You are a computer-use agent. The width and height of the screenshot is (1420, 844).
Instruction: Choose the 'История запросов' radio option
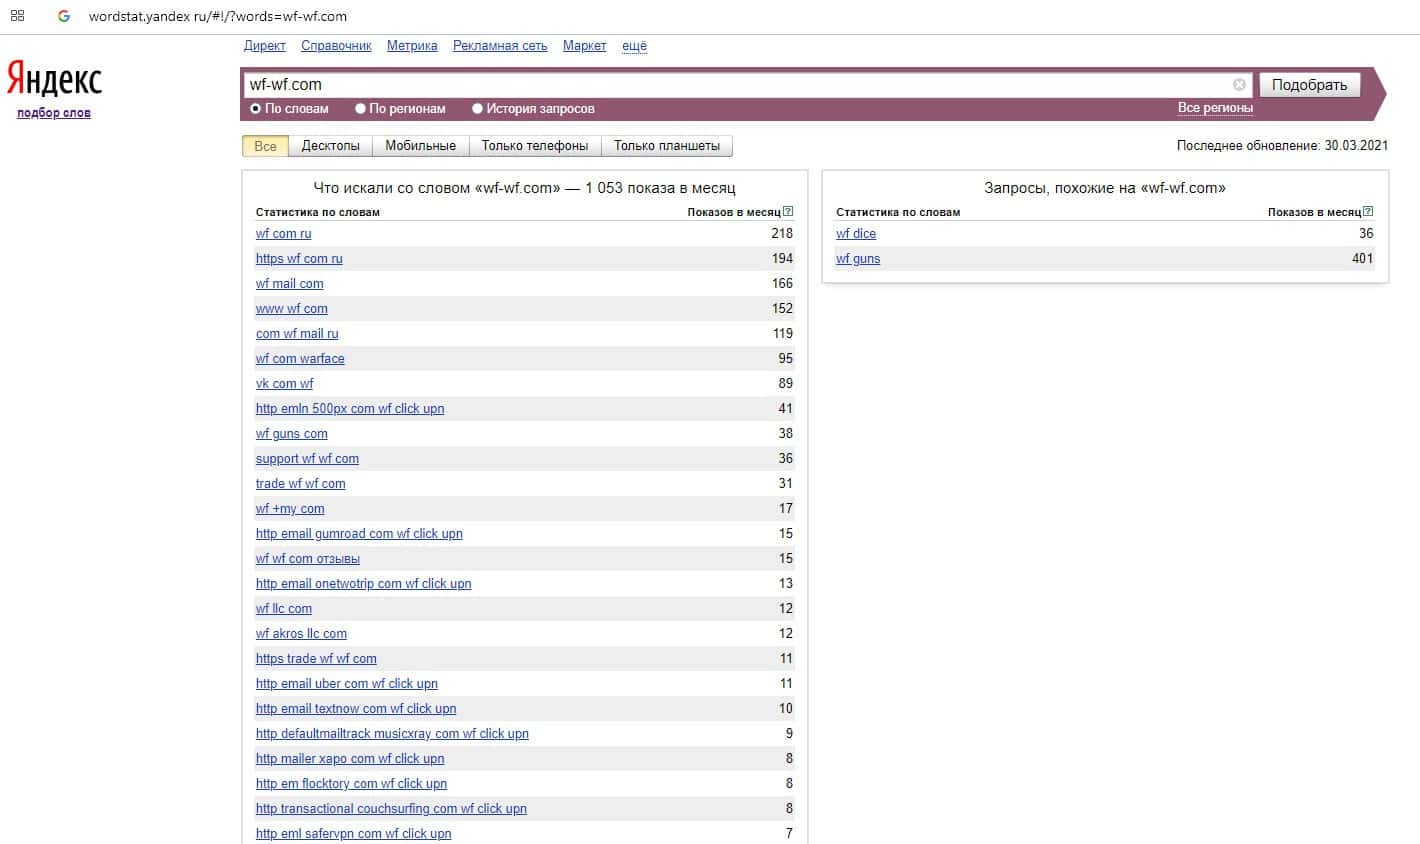pos(478,108)
